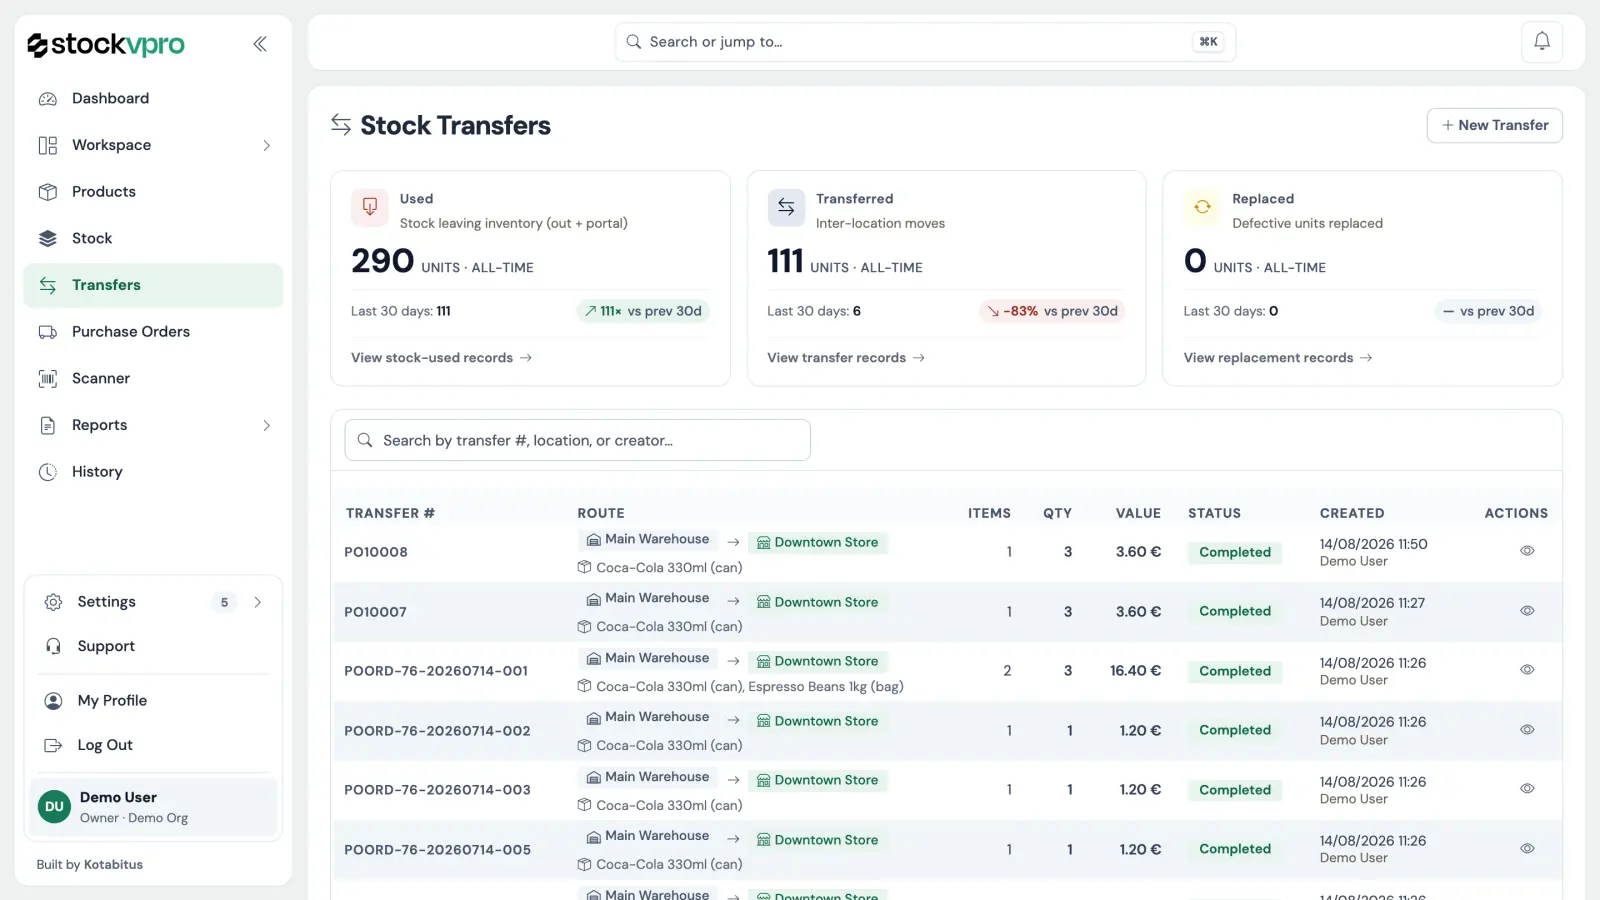Screen dimensions: 1600x900
Task: Click the Transferred card arrows icon
Action: click(x=786, y=207)
